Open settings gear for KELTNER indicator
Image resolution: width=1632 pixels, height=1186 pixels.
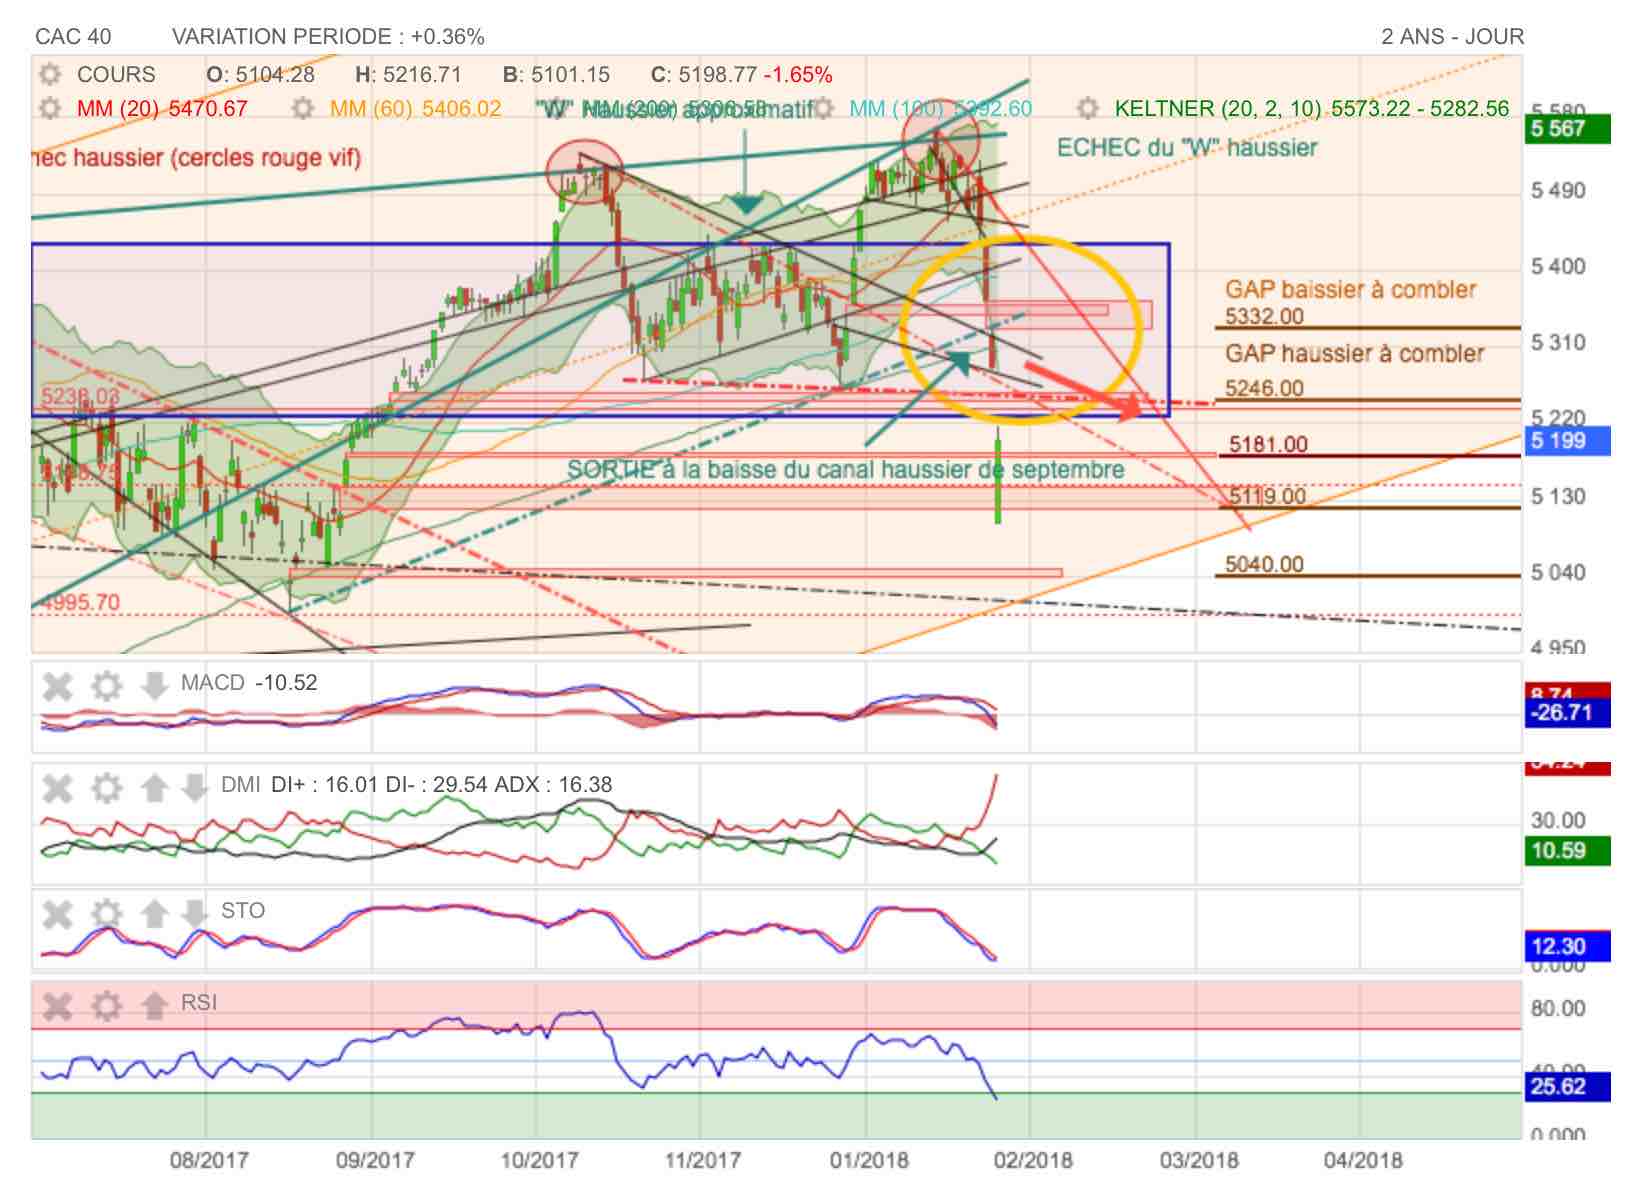[1088, 108]
